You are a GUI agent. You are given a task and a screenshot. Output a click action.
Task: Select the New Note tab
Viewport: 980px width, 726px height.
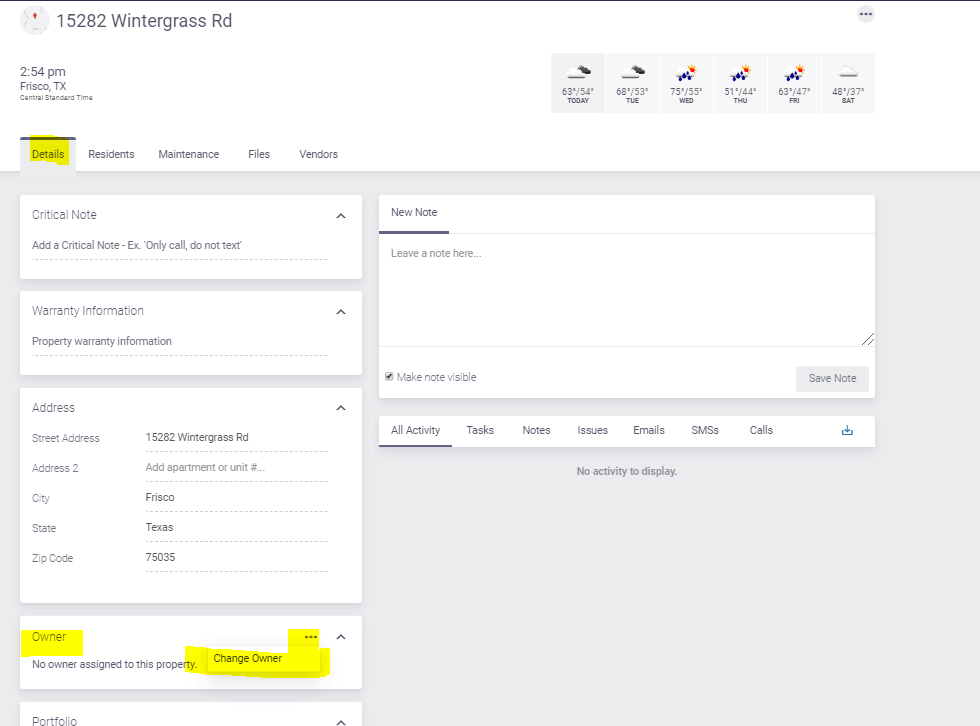[414, 212]
